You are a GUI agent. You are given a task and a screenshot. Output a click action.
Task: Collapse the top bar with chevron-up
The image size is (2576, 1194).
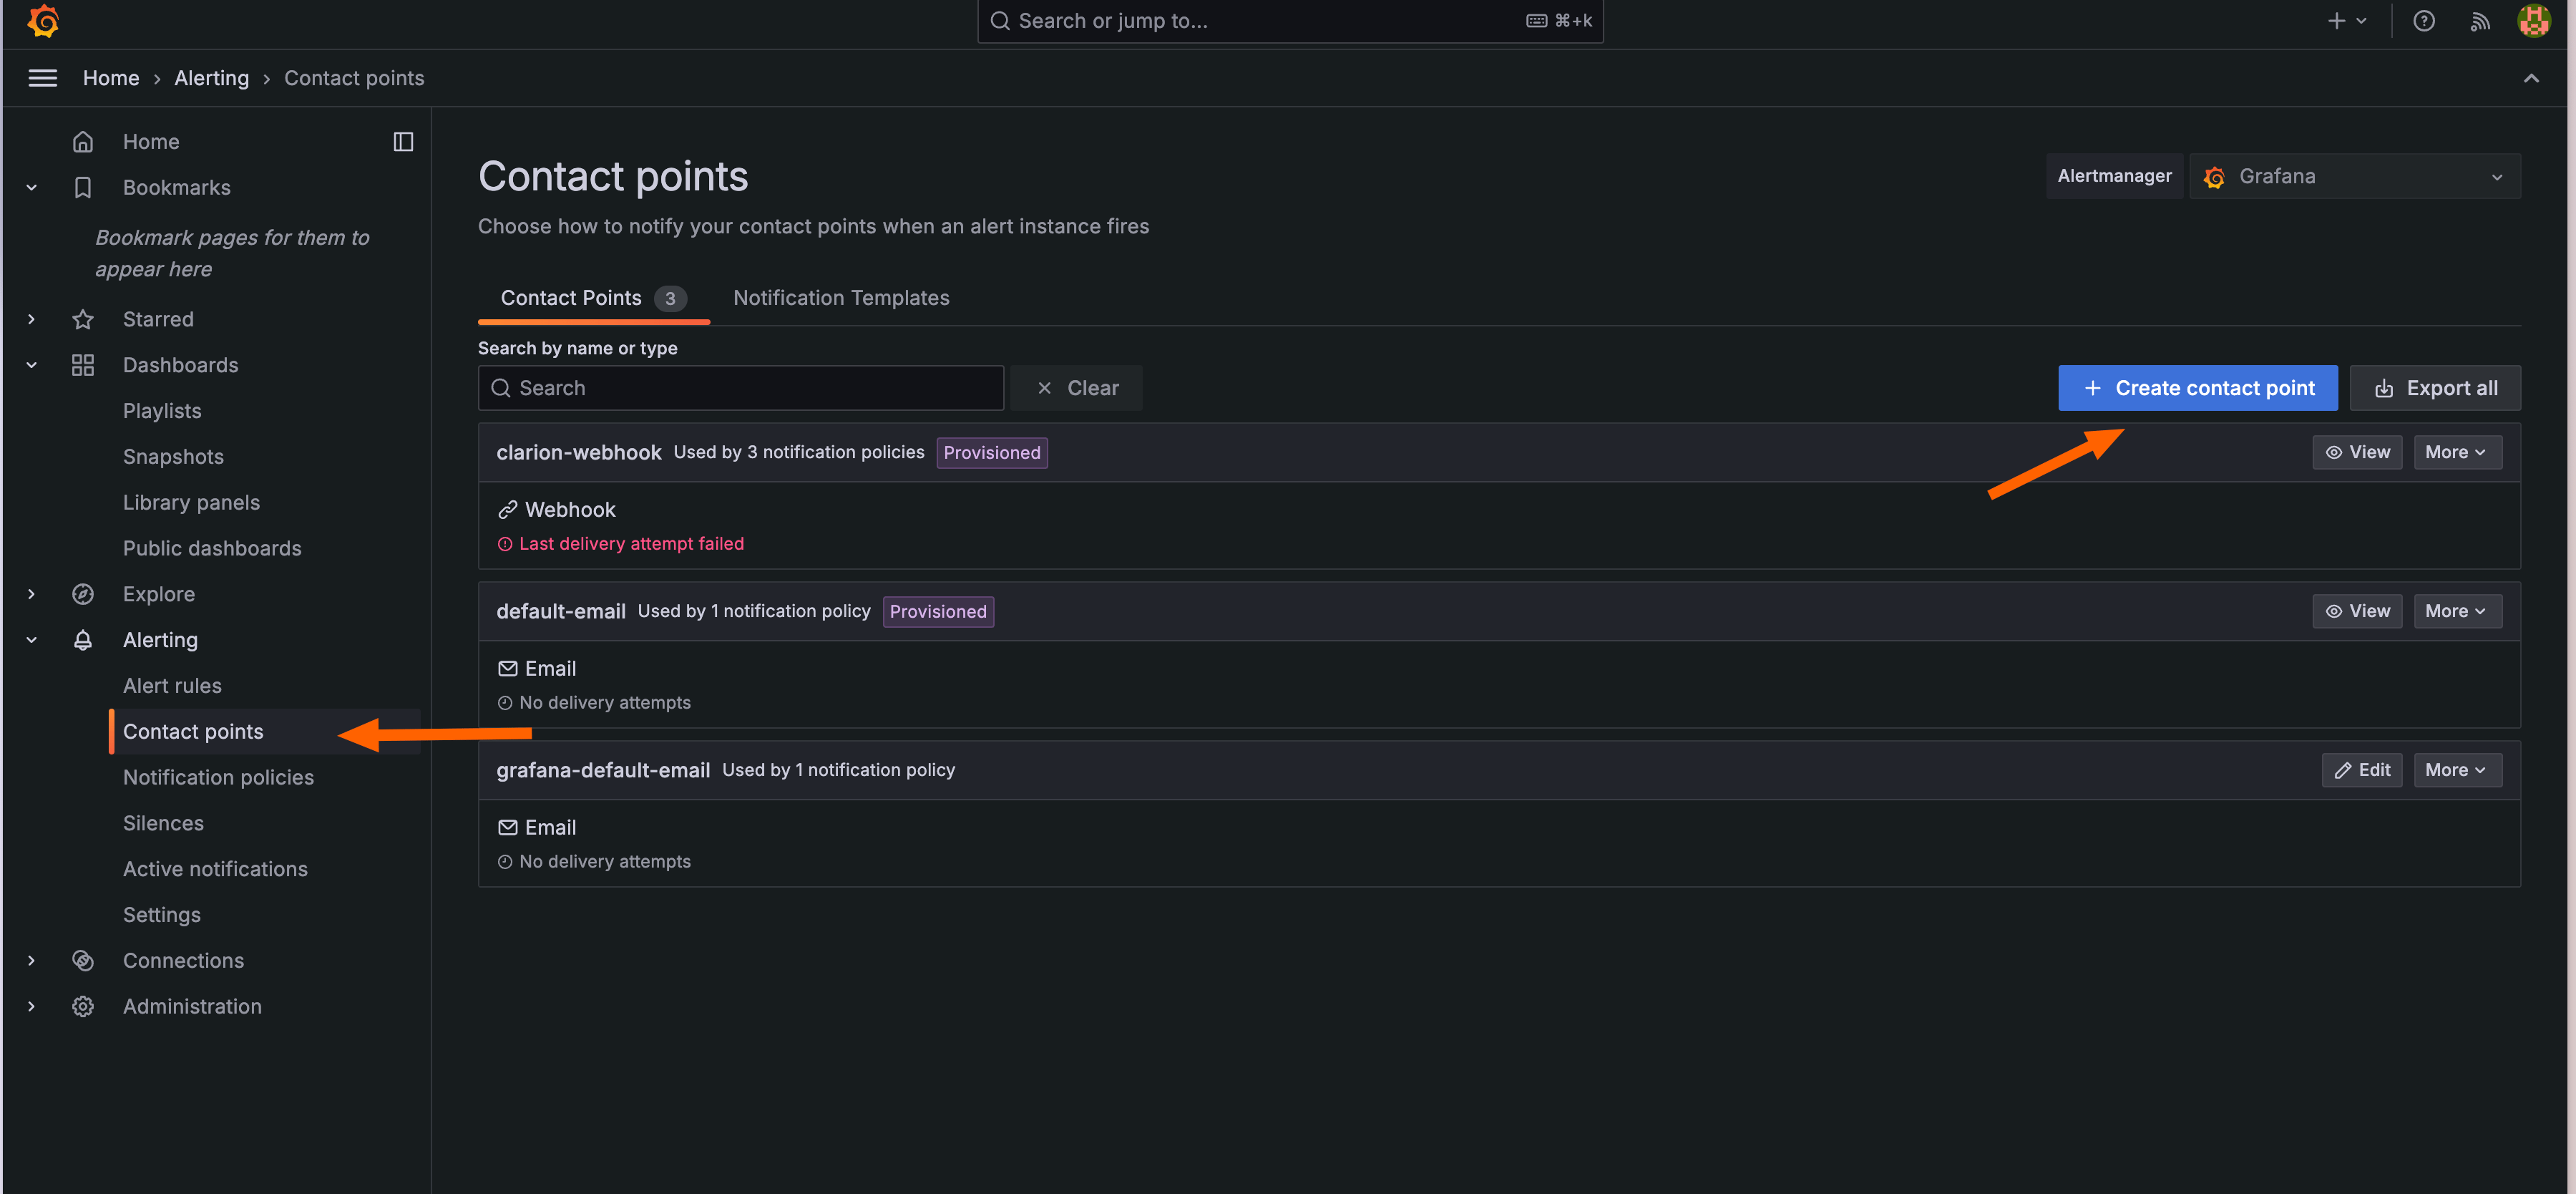(2531, 78)
